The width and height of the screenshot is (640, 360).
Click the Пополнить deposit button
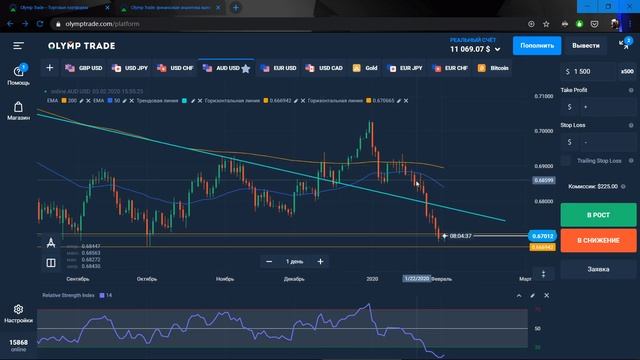(537, 46)
